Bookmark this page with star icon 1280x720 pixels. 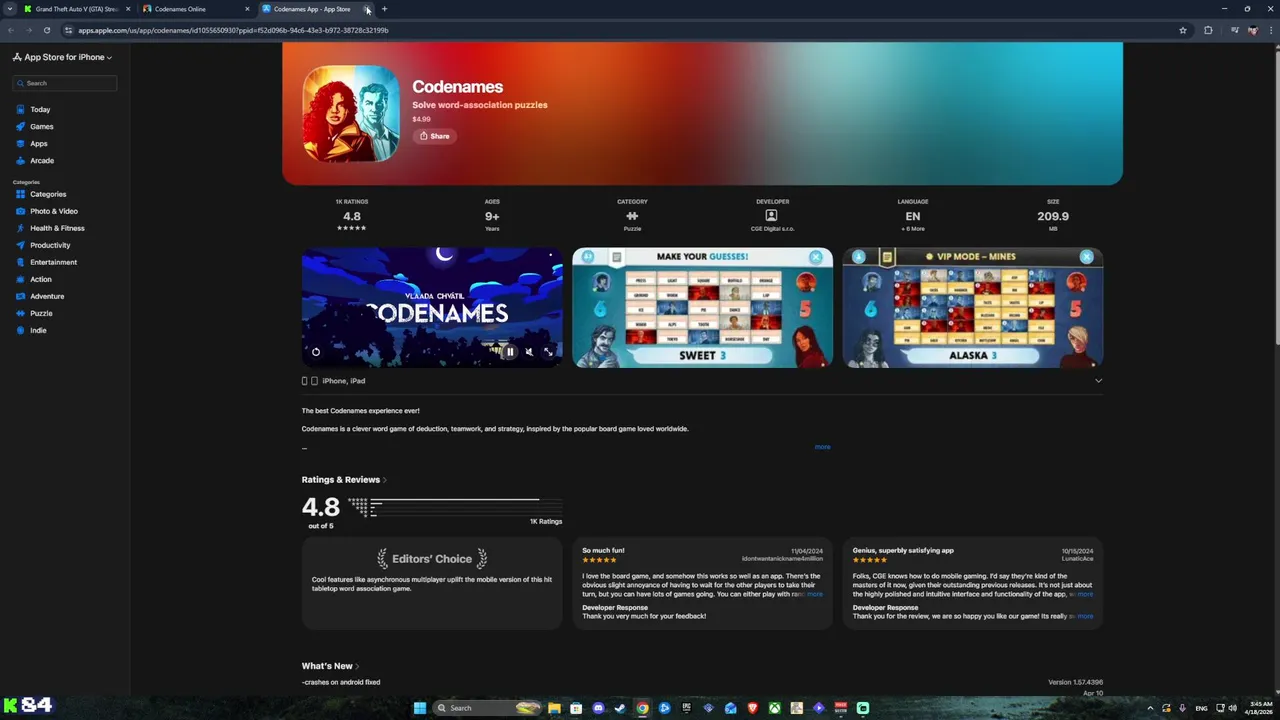(x=1183, y=30)
